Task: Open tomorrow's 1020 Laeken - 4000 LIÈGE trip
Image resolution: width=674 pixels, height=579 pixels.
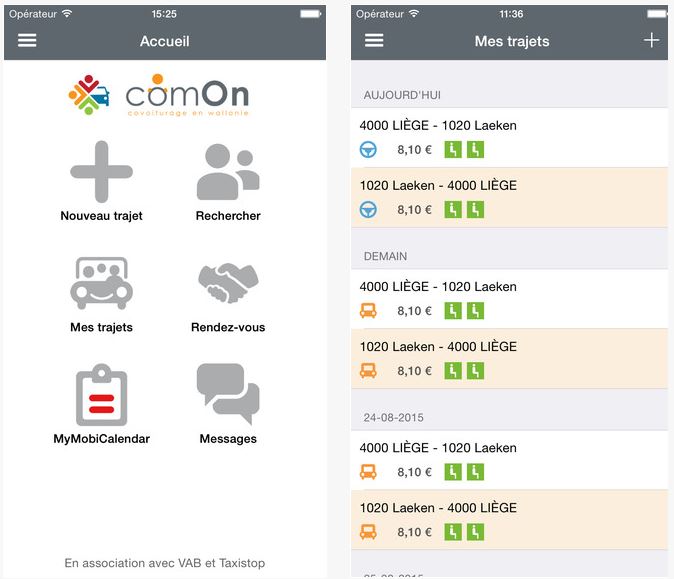Action: click(509, 359)
